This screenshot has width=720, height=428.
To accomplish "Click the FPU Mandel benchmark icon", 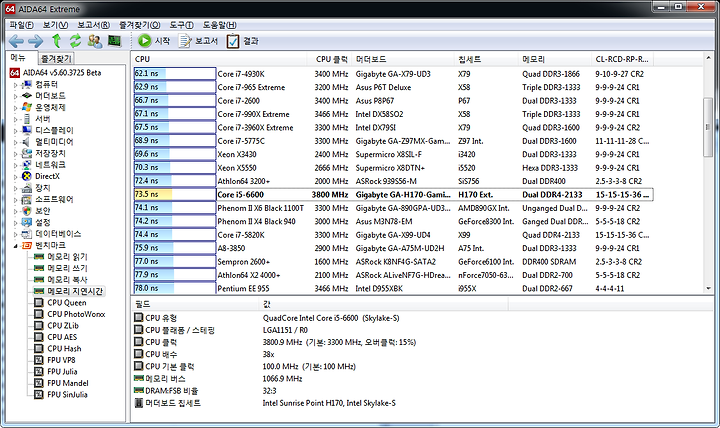I will tap(39, 383).
